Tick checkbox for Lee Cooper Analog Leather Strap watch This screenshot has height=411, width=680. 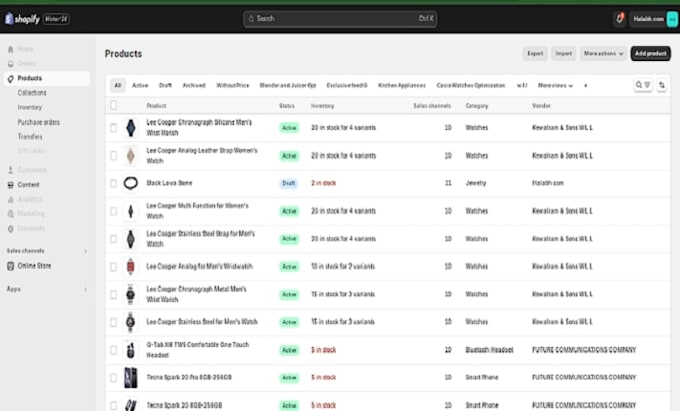point(114,156)
